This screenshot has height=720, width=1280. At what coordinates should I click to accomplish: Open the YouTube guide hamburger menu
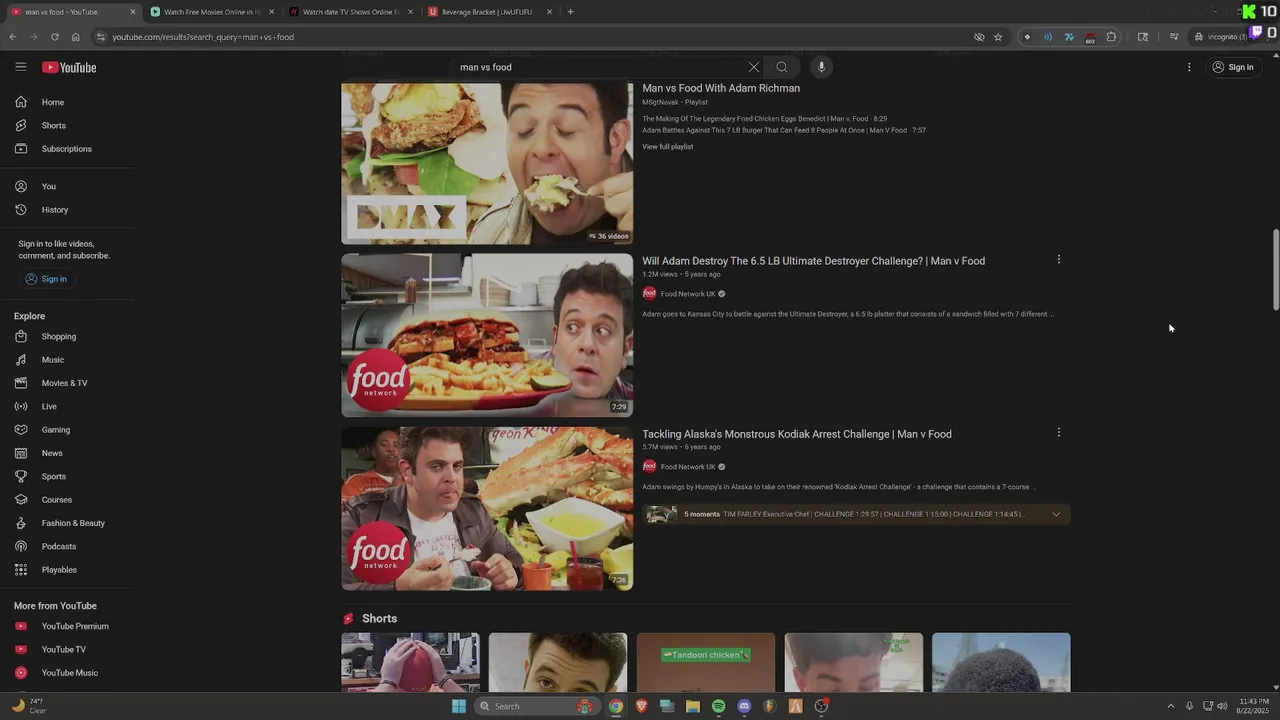[x=20, y=67]
